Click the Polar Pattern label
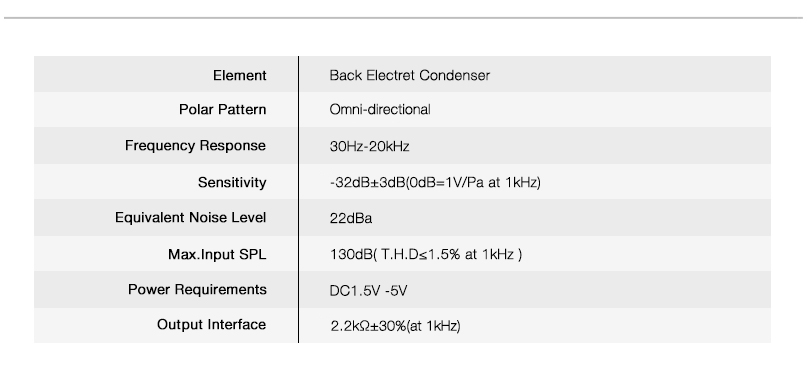Viewport: 811px width, 375px height. point(222,110)
